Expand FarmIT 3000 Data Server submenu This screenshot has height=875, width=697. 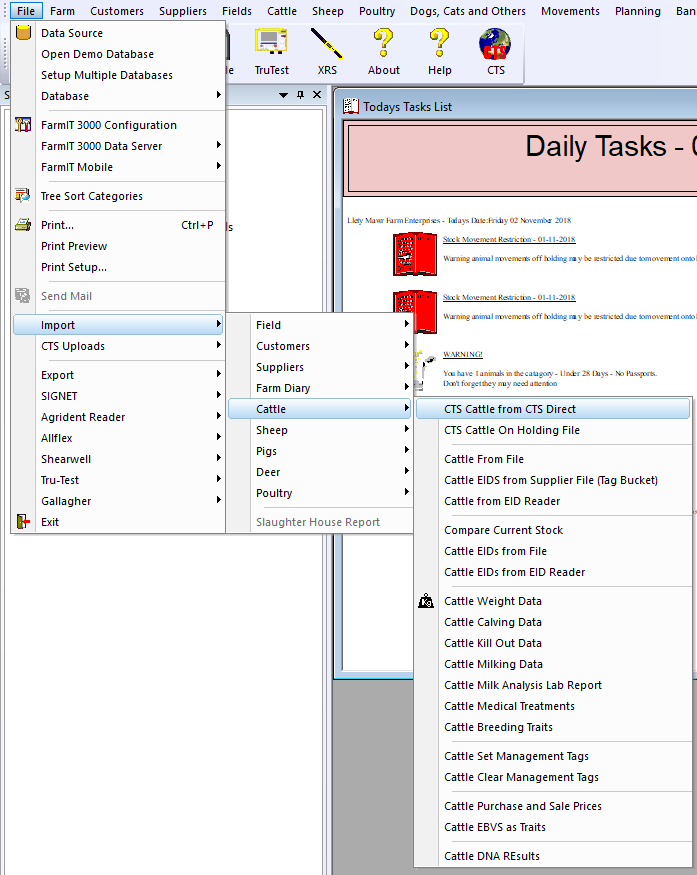pyautogui.click(x=118, y=146)
